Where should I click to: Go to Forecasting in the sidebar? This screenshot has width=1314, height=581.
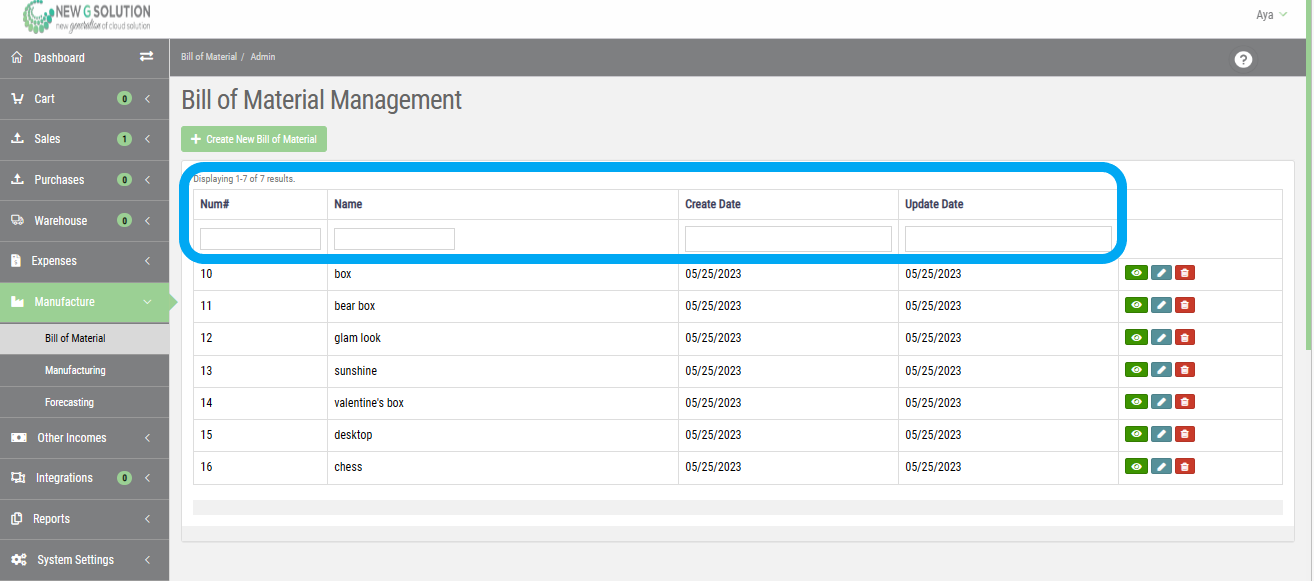click(x=69, y=402)
